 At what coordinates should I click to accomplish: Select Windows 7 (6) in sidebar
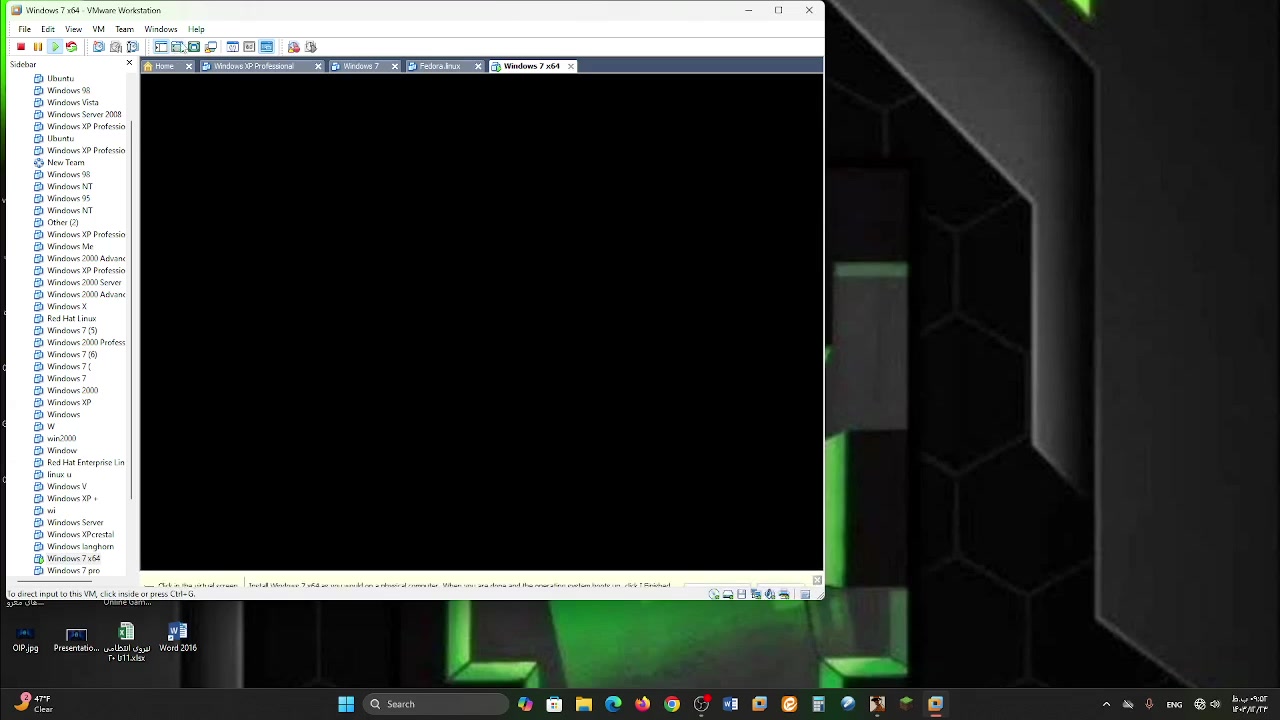[x=72, y=354]
